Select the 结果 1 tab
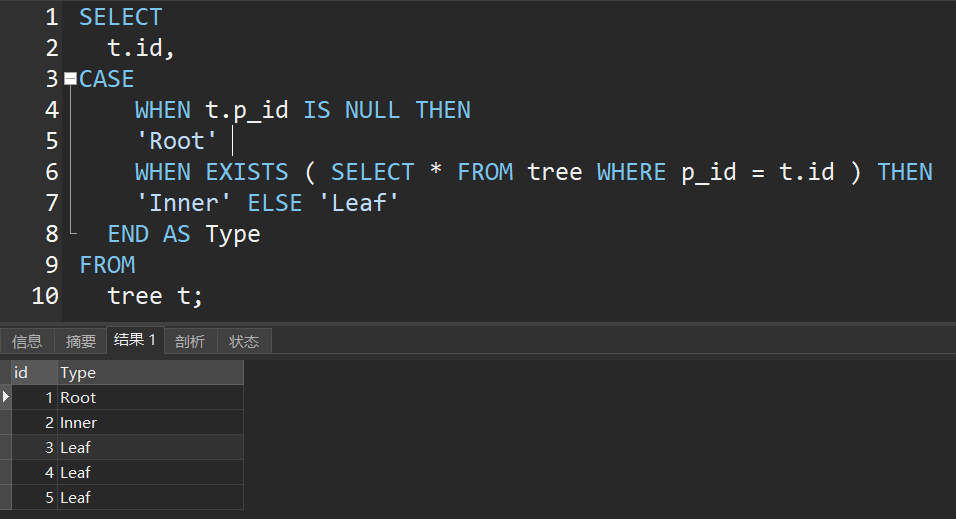This screenshot has width=956, height=519. 135,340
